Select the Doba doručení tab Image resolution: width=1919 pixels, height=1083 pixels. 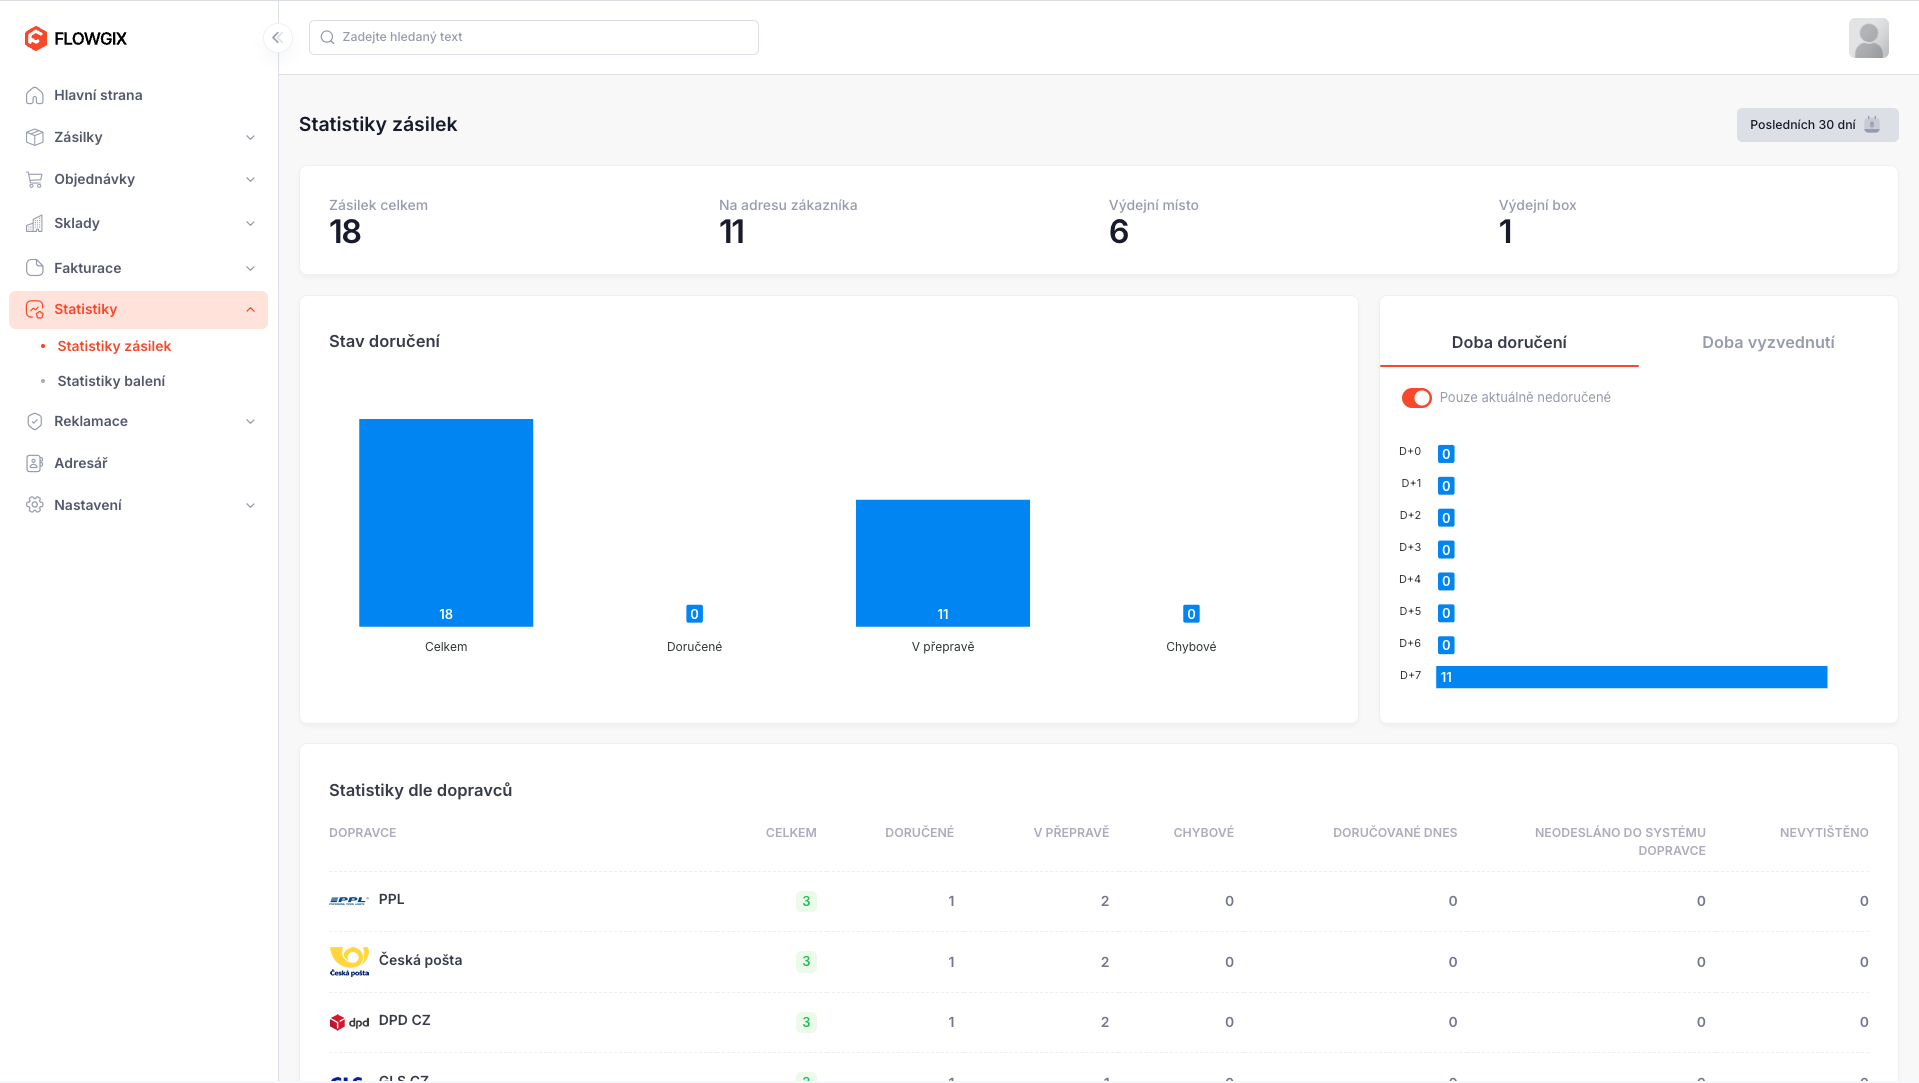tap(1508, 342)
